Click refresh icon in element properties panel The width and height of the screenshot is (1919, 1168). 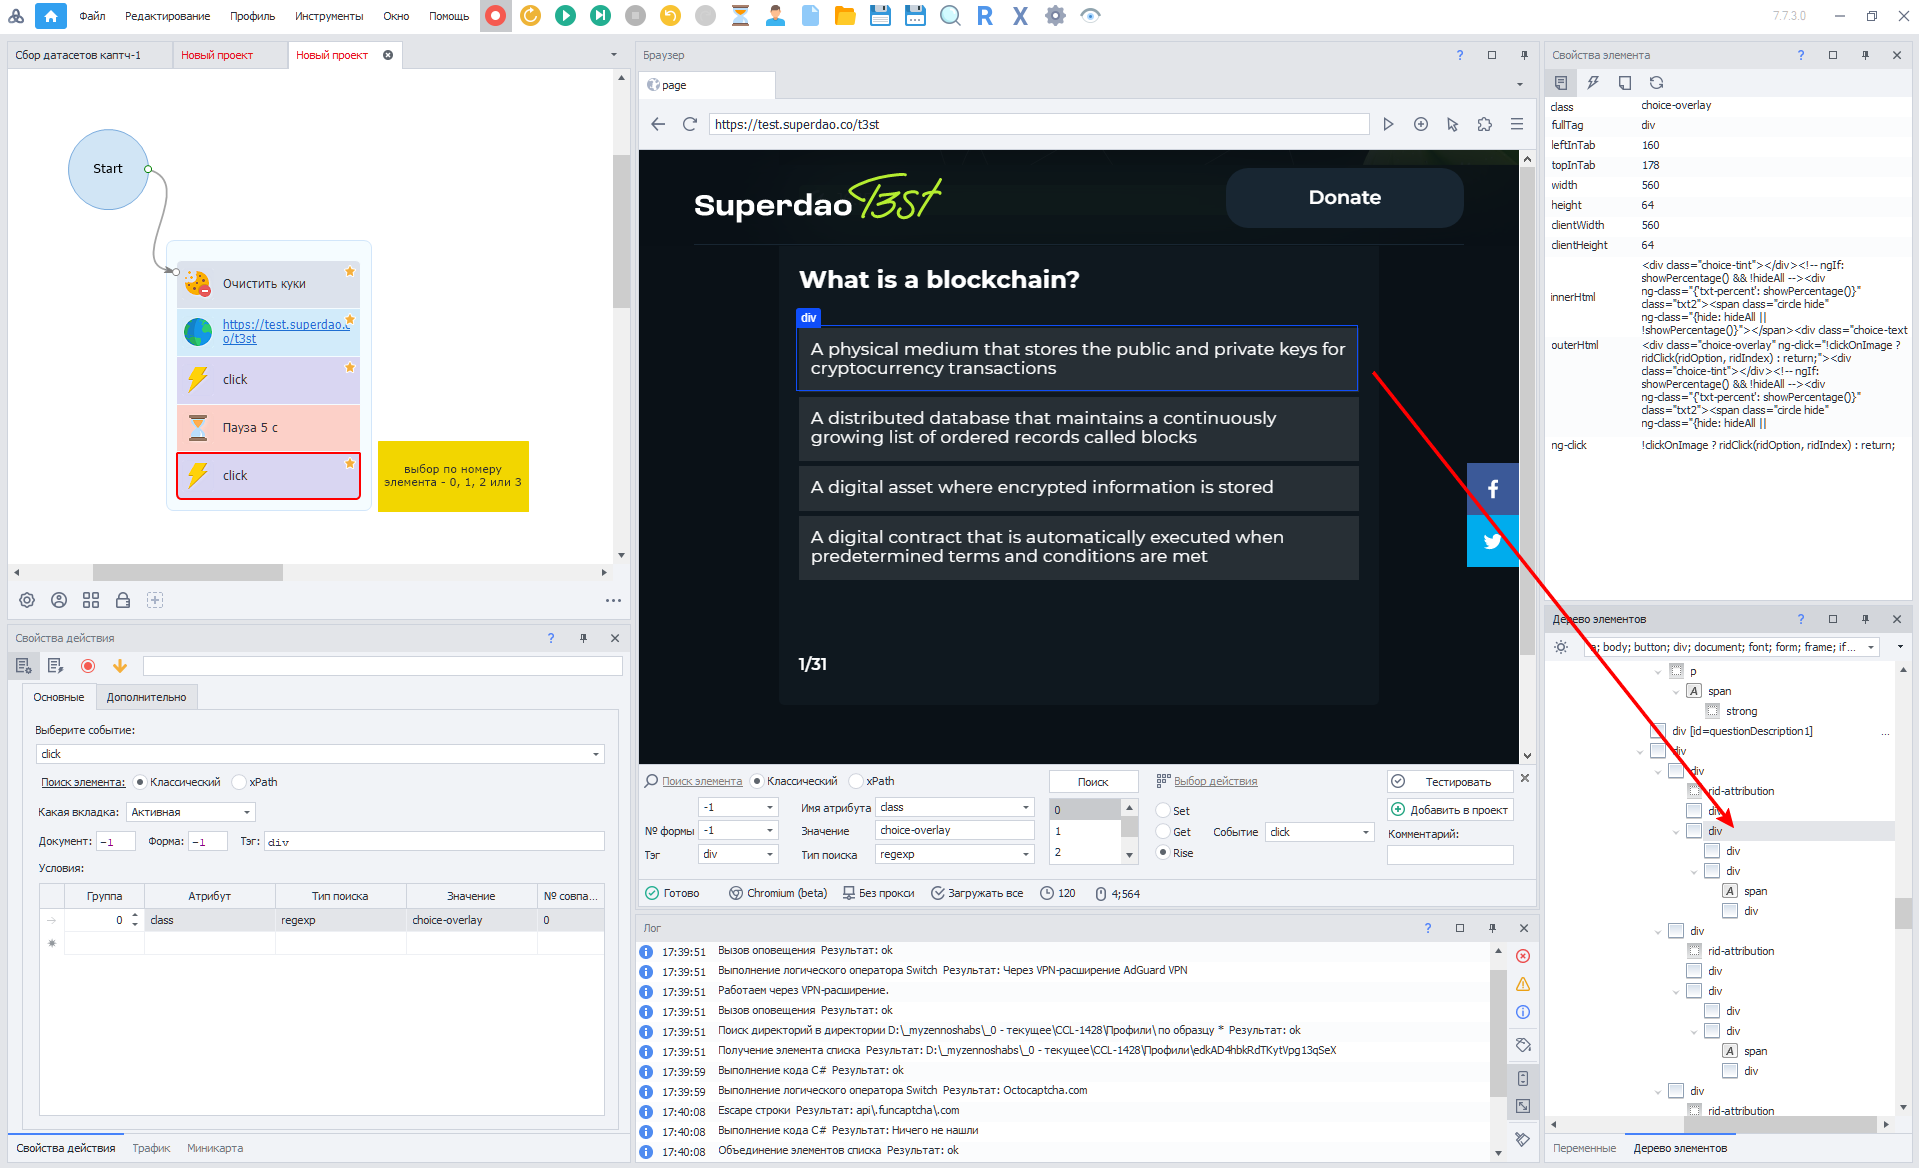[1657, 83]
